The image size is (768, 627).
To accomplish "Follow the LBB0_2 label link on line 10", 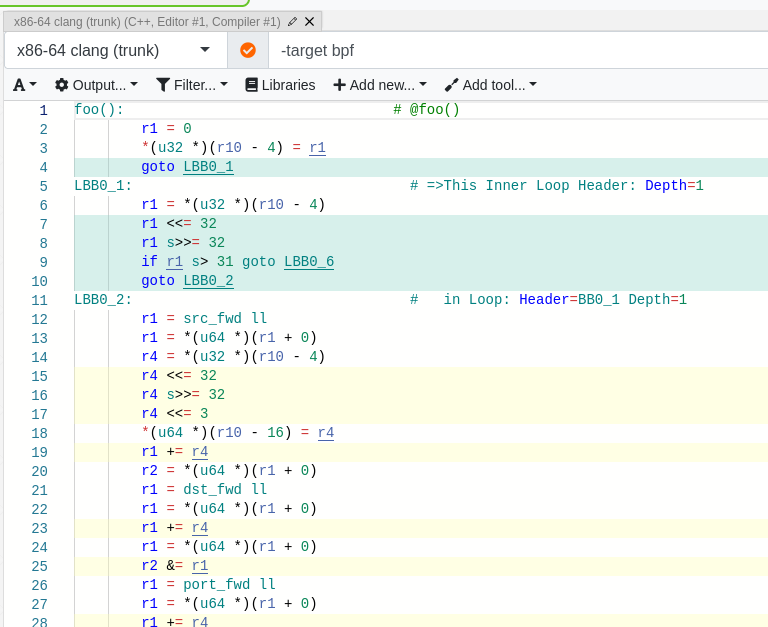I will click(x=208, y=281).
